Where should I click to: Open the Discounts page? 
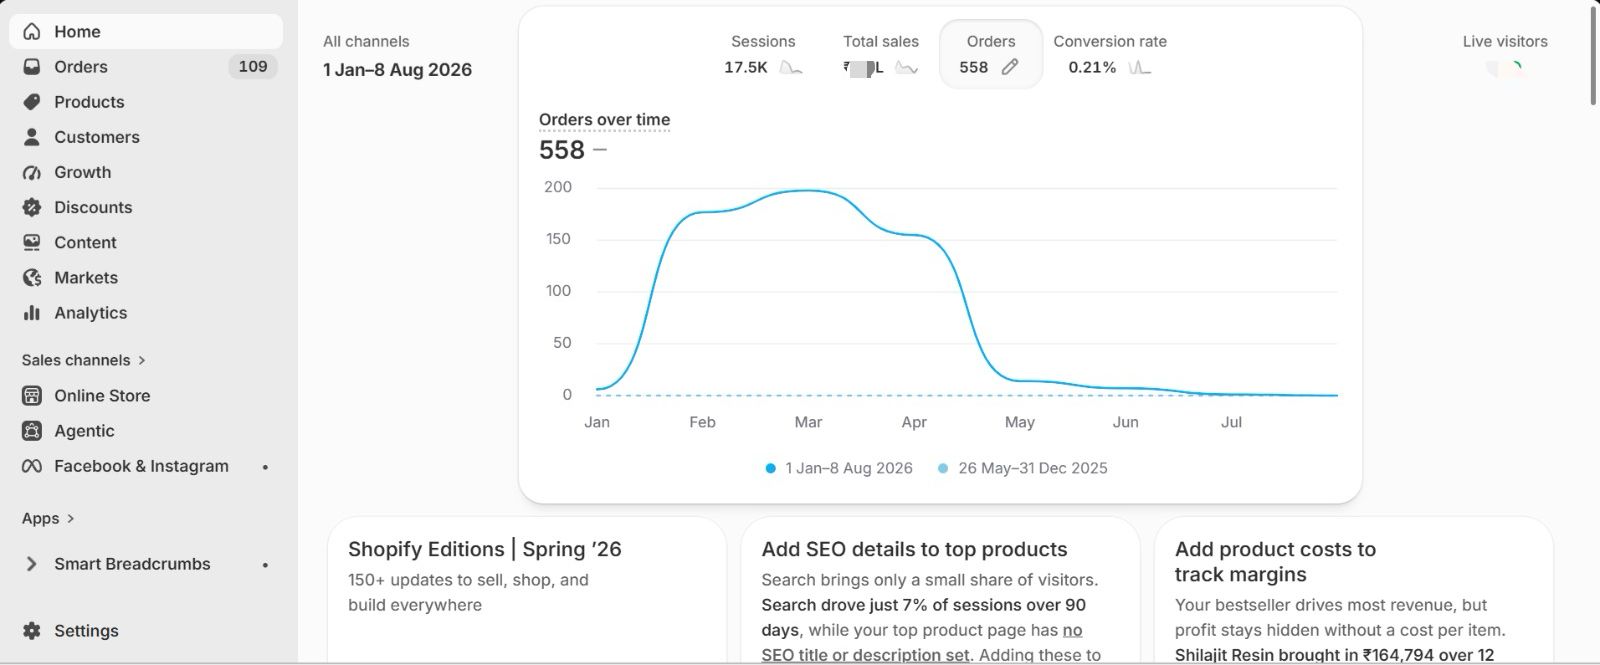click(146, 207)
